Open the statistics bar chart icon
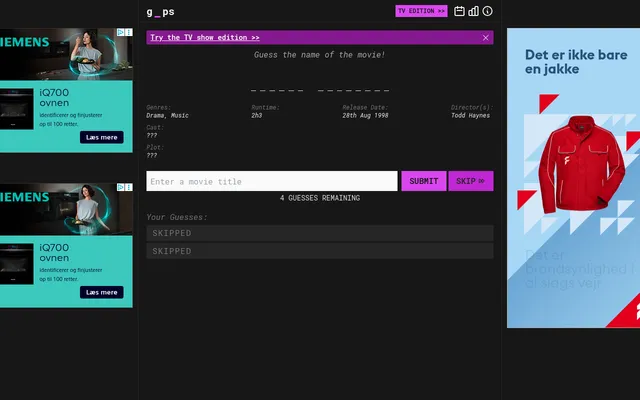Screen dimensions: 640x400 [x=473, y=11]
